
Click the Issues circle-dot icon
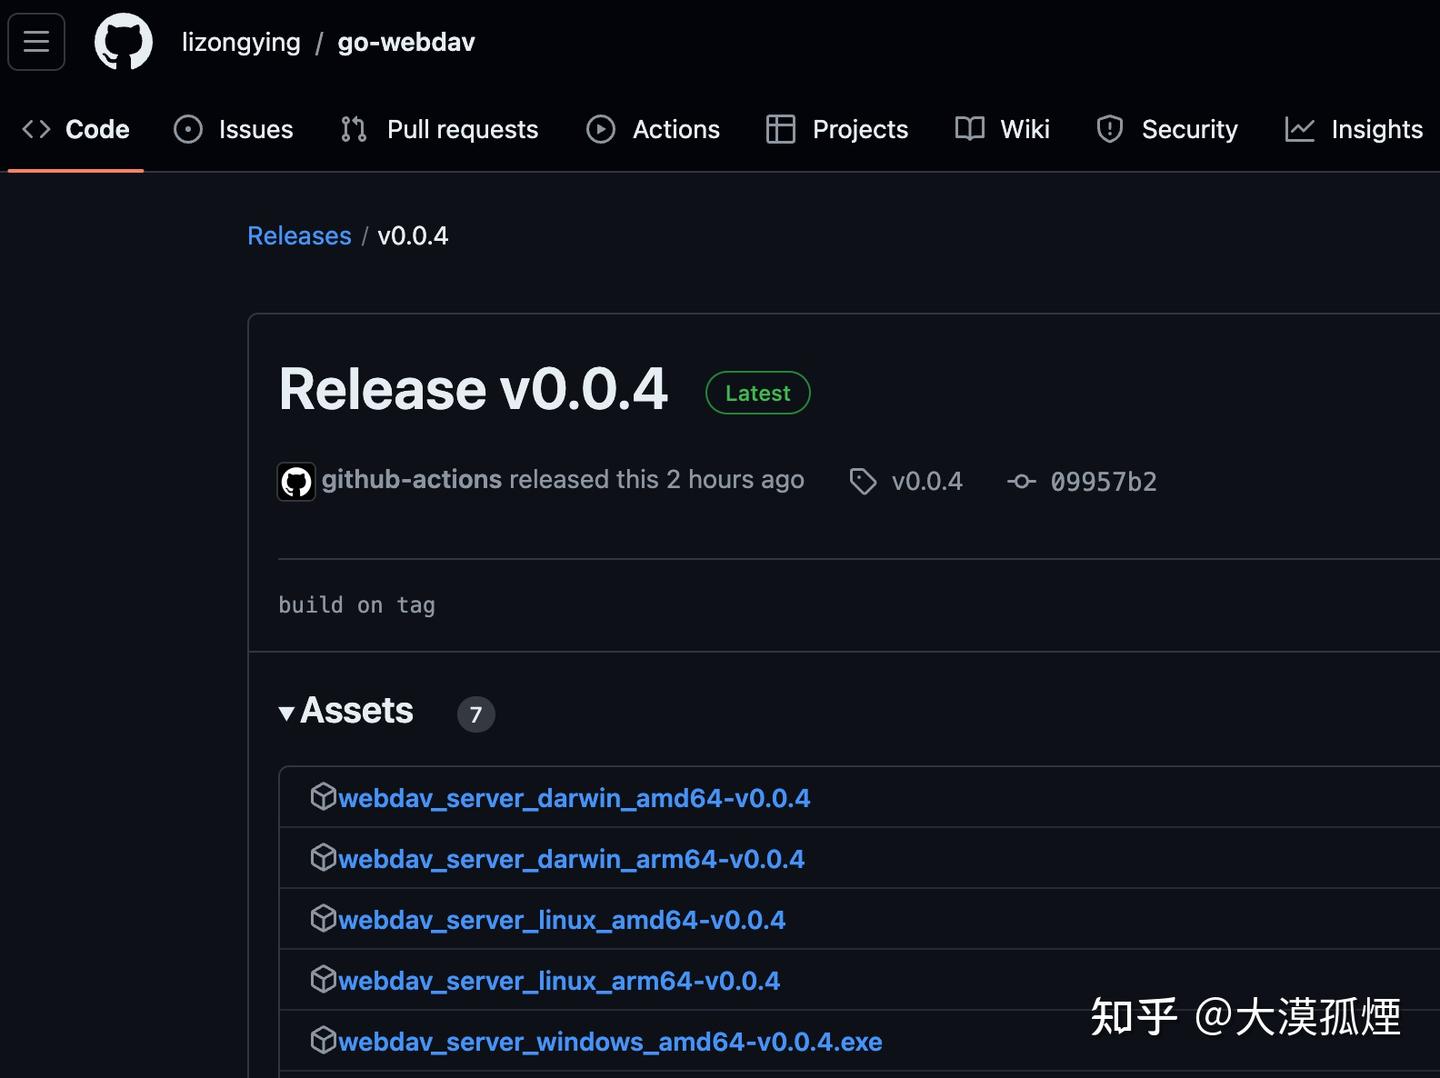[x=188, y=129]
